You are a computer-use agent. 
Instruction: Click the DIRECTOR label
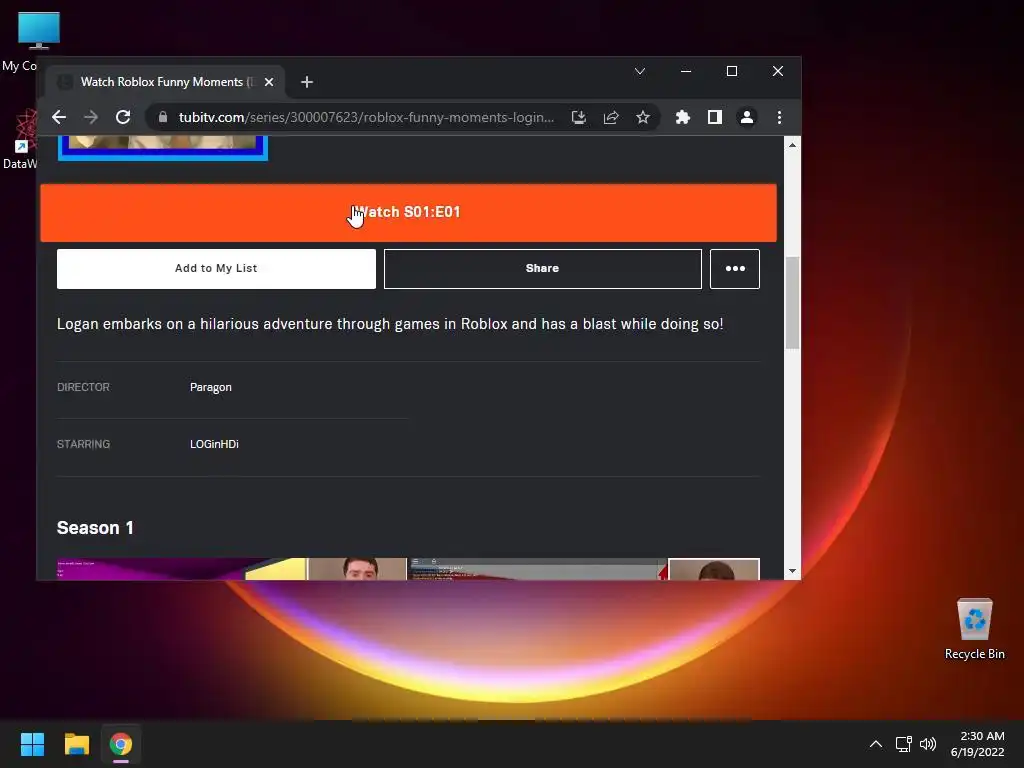pos(84,387)
